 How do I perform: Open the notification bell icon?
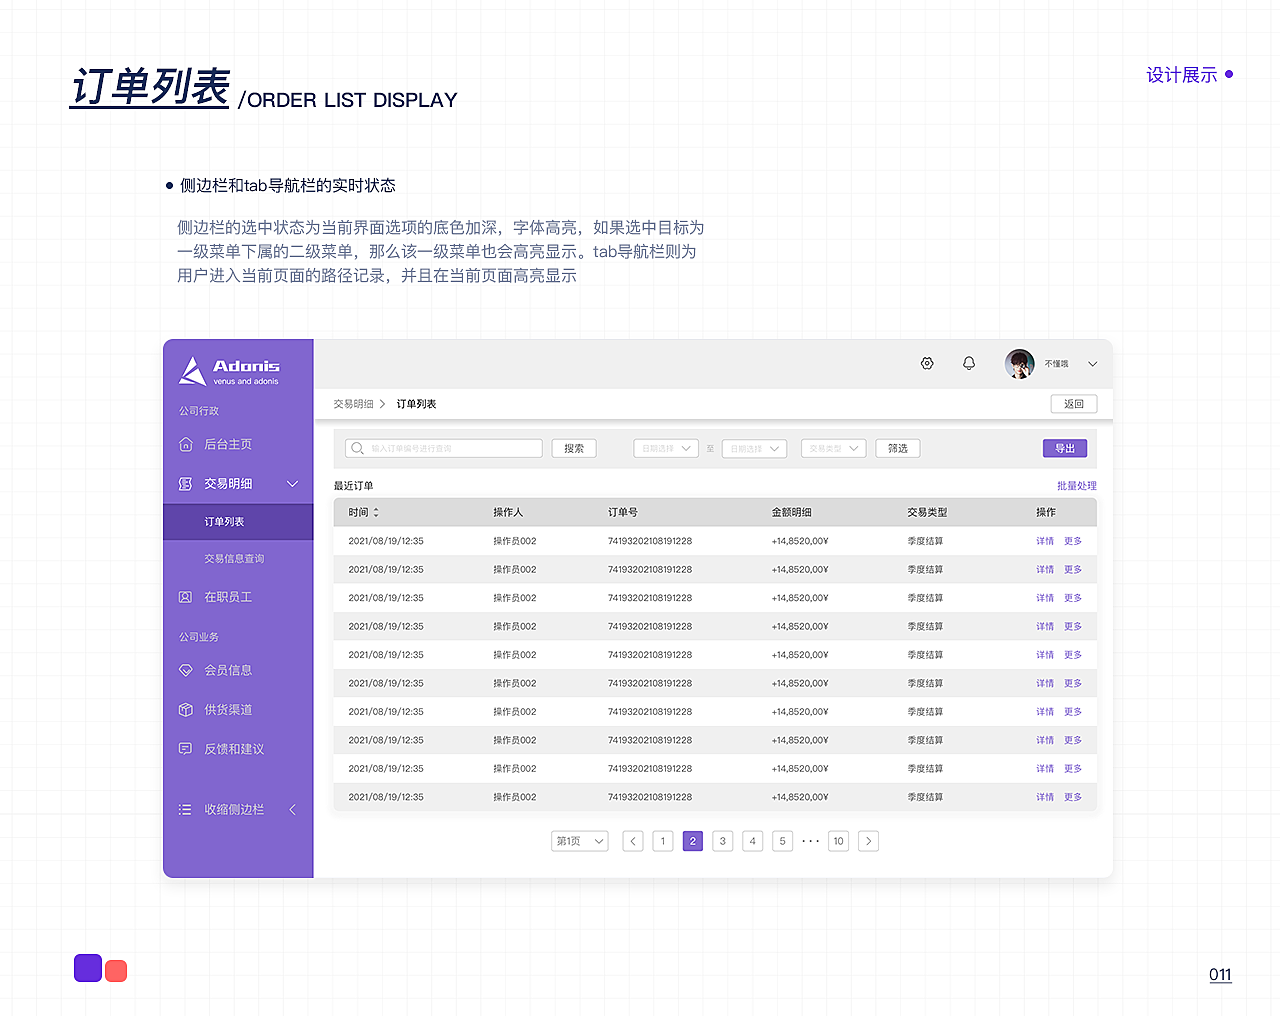click(969, 363)
